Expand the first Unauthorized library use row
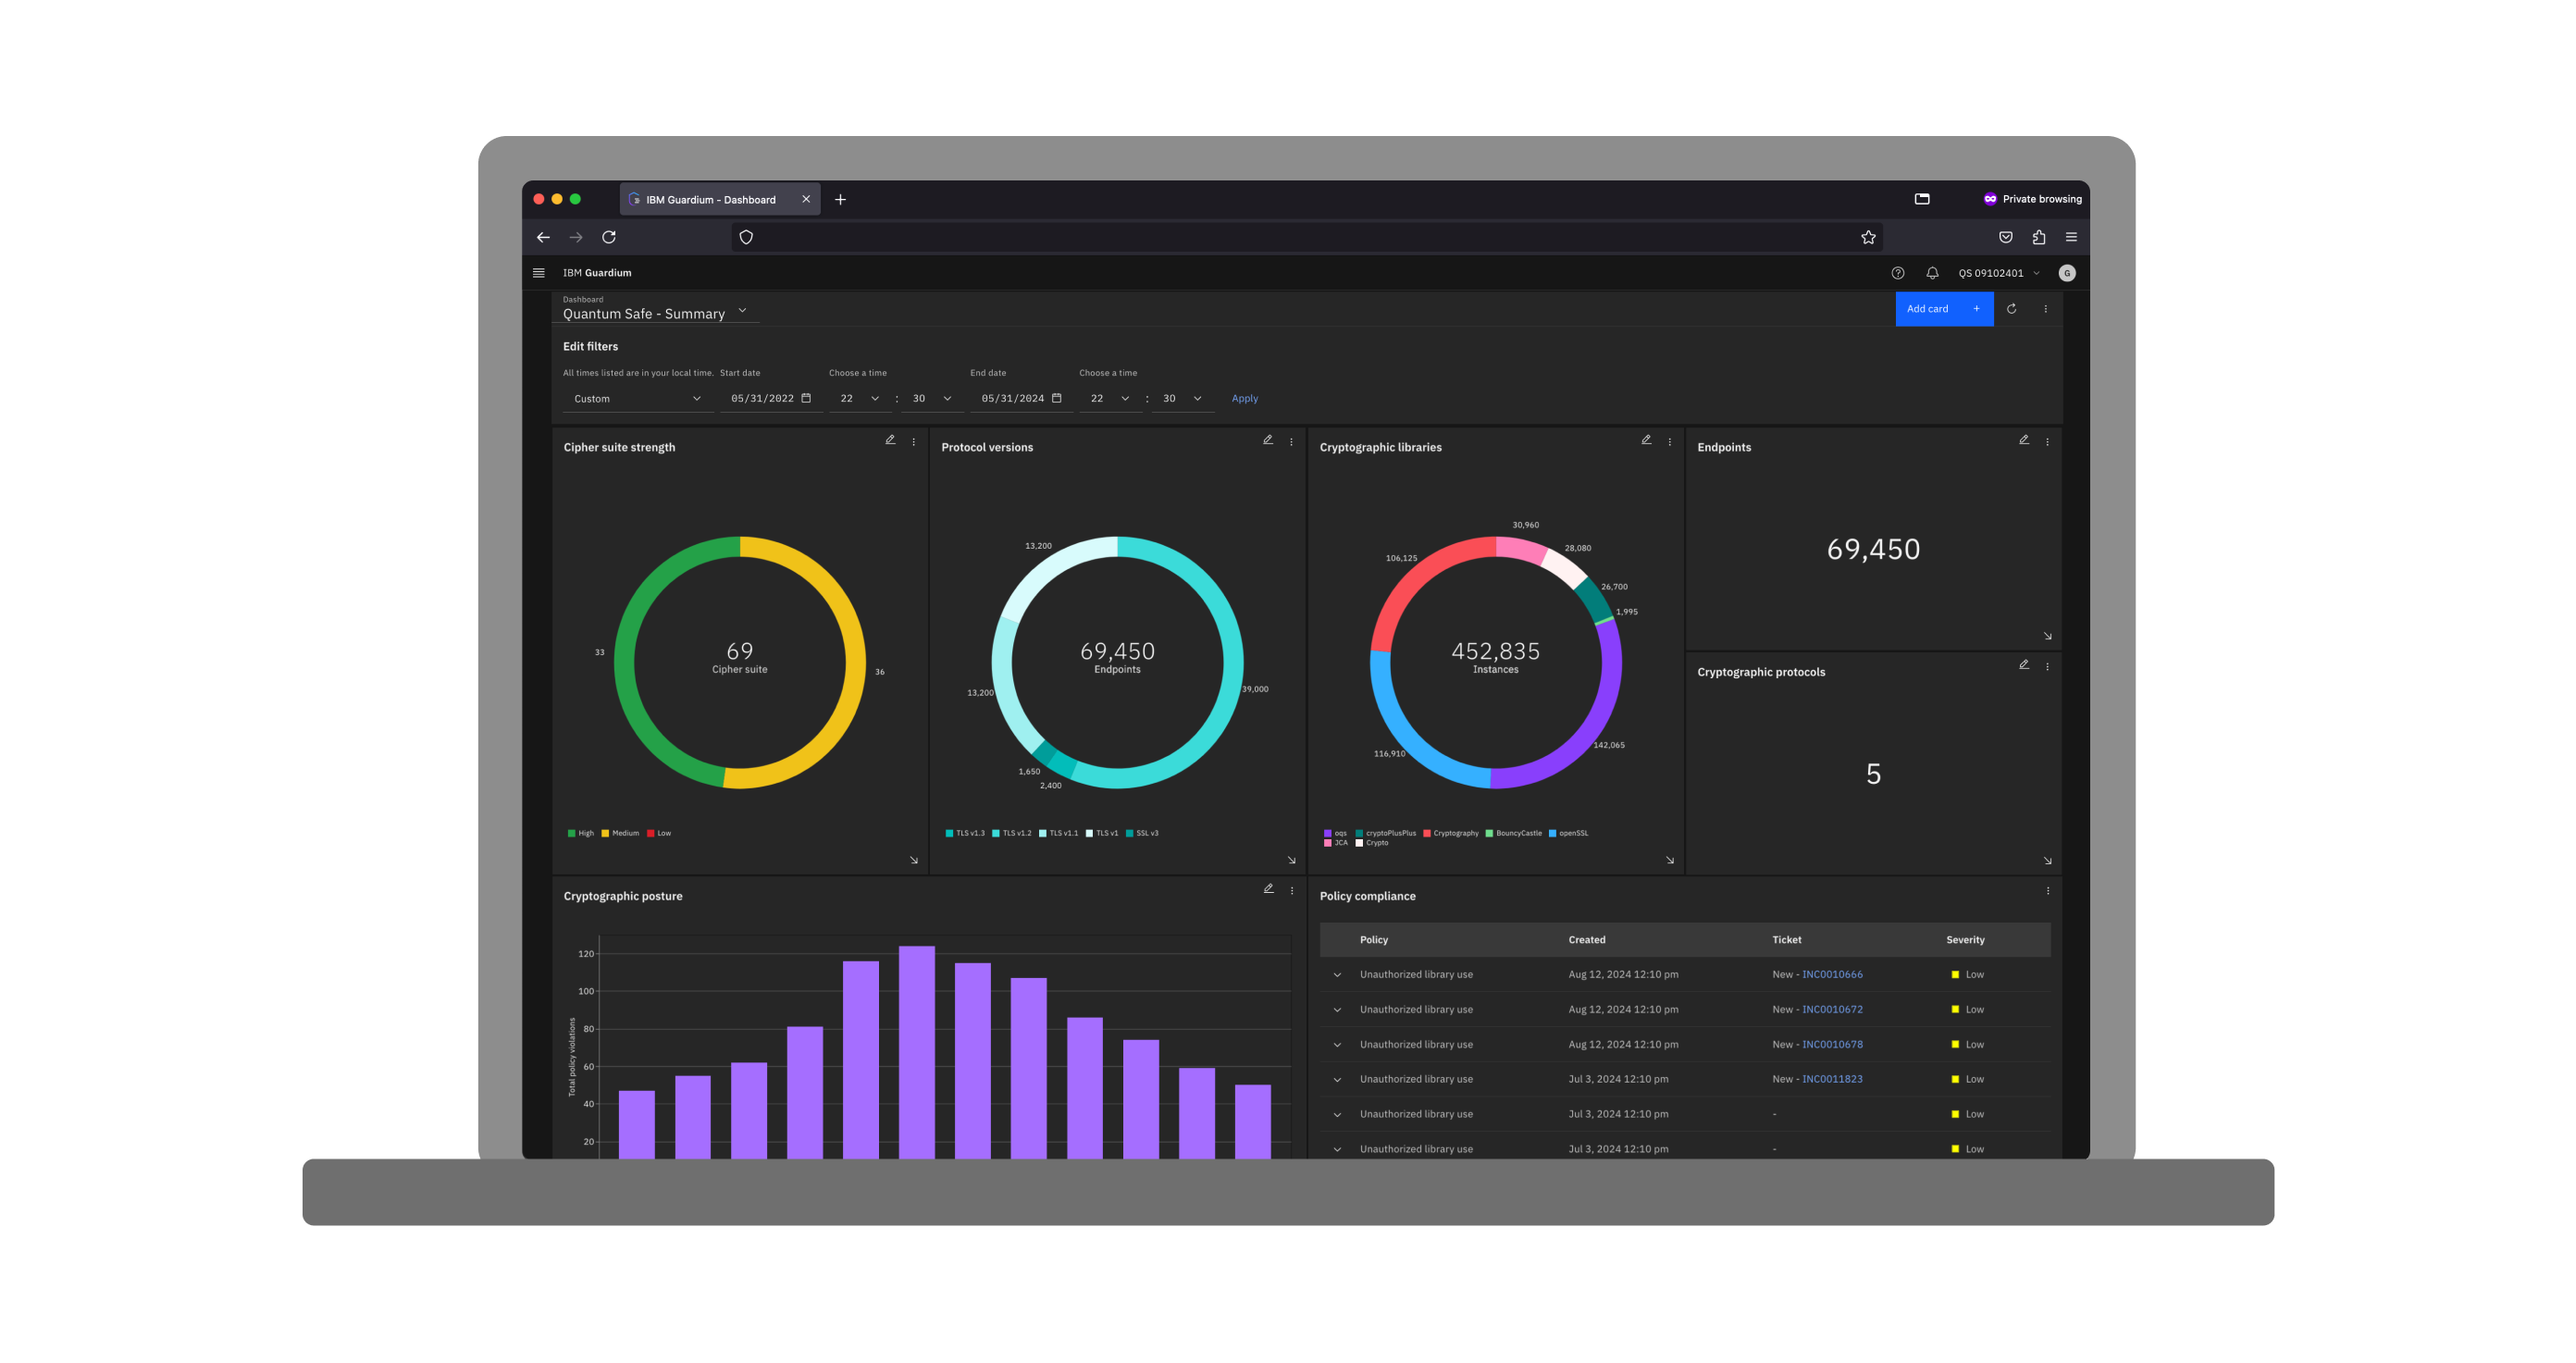 [x=1337, y=974]
